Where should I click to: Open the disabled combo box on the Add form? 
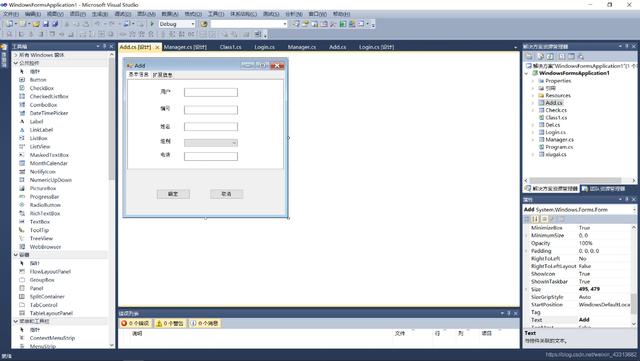click(x=211, y=143)
